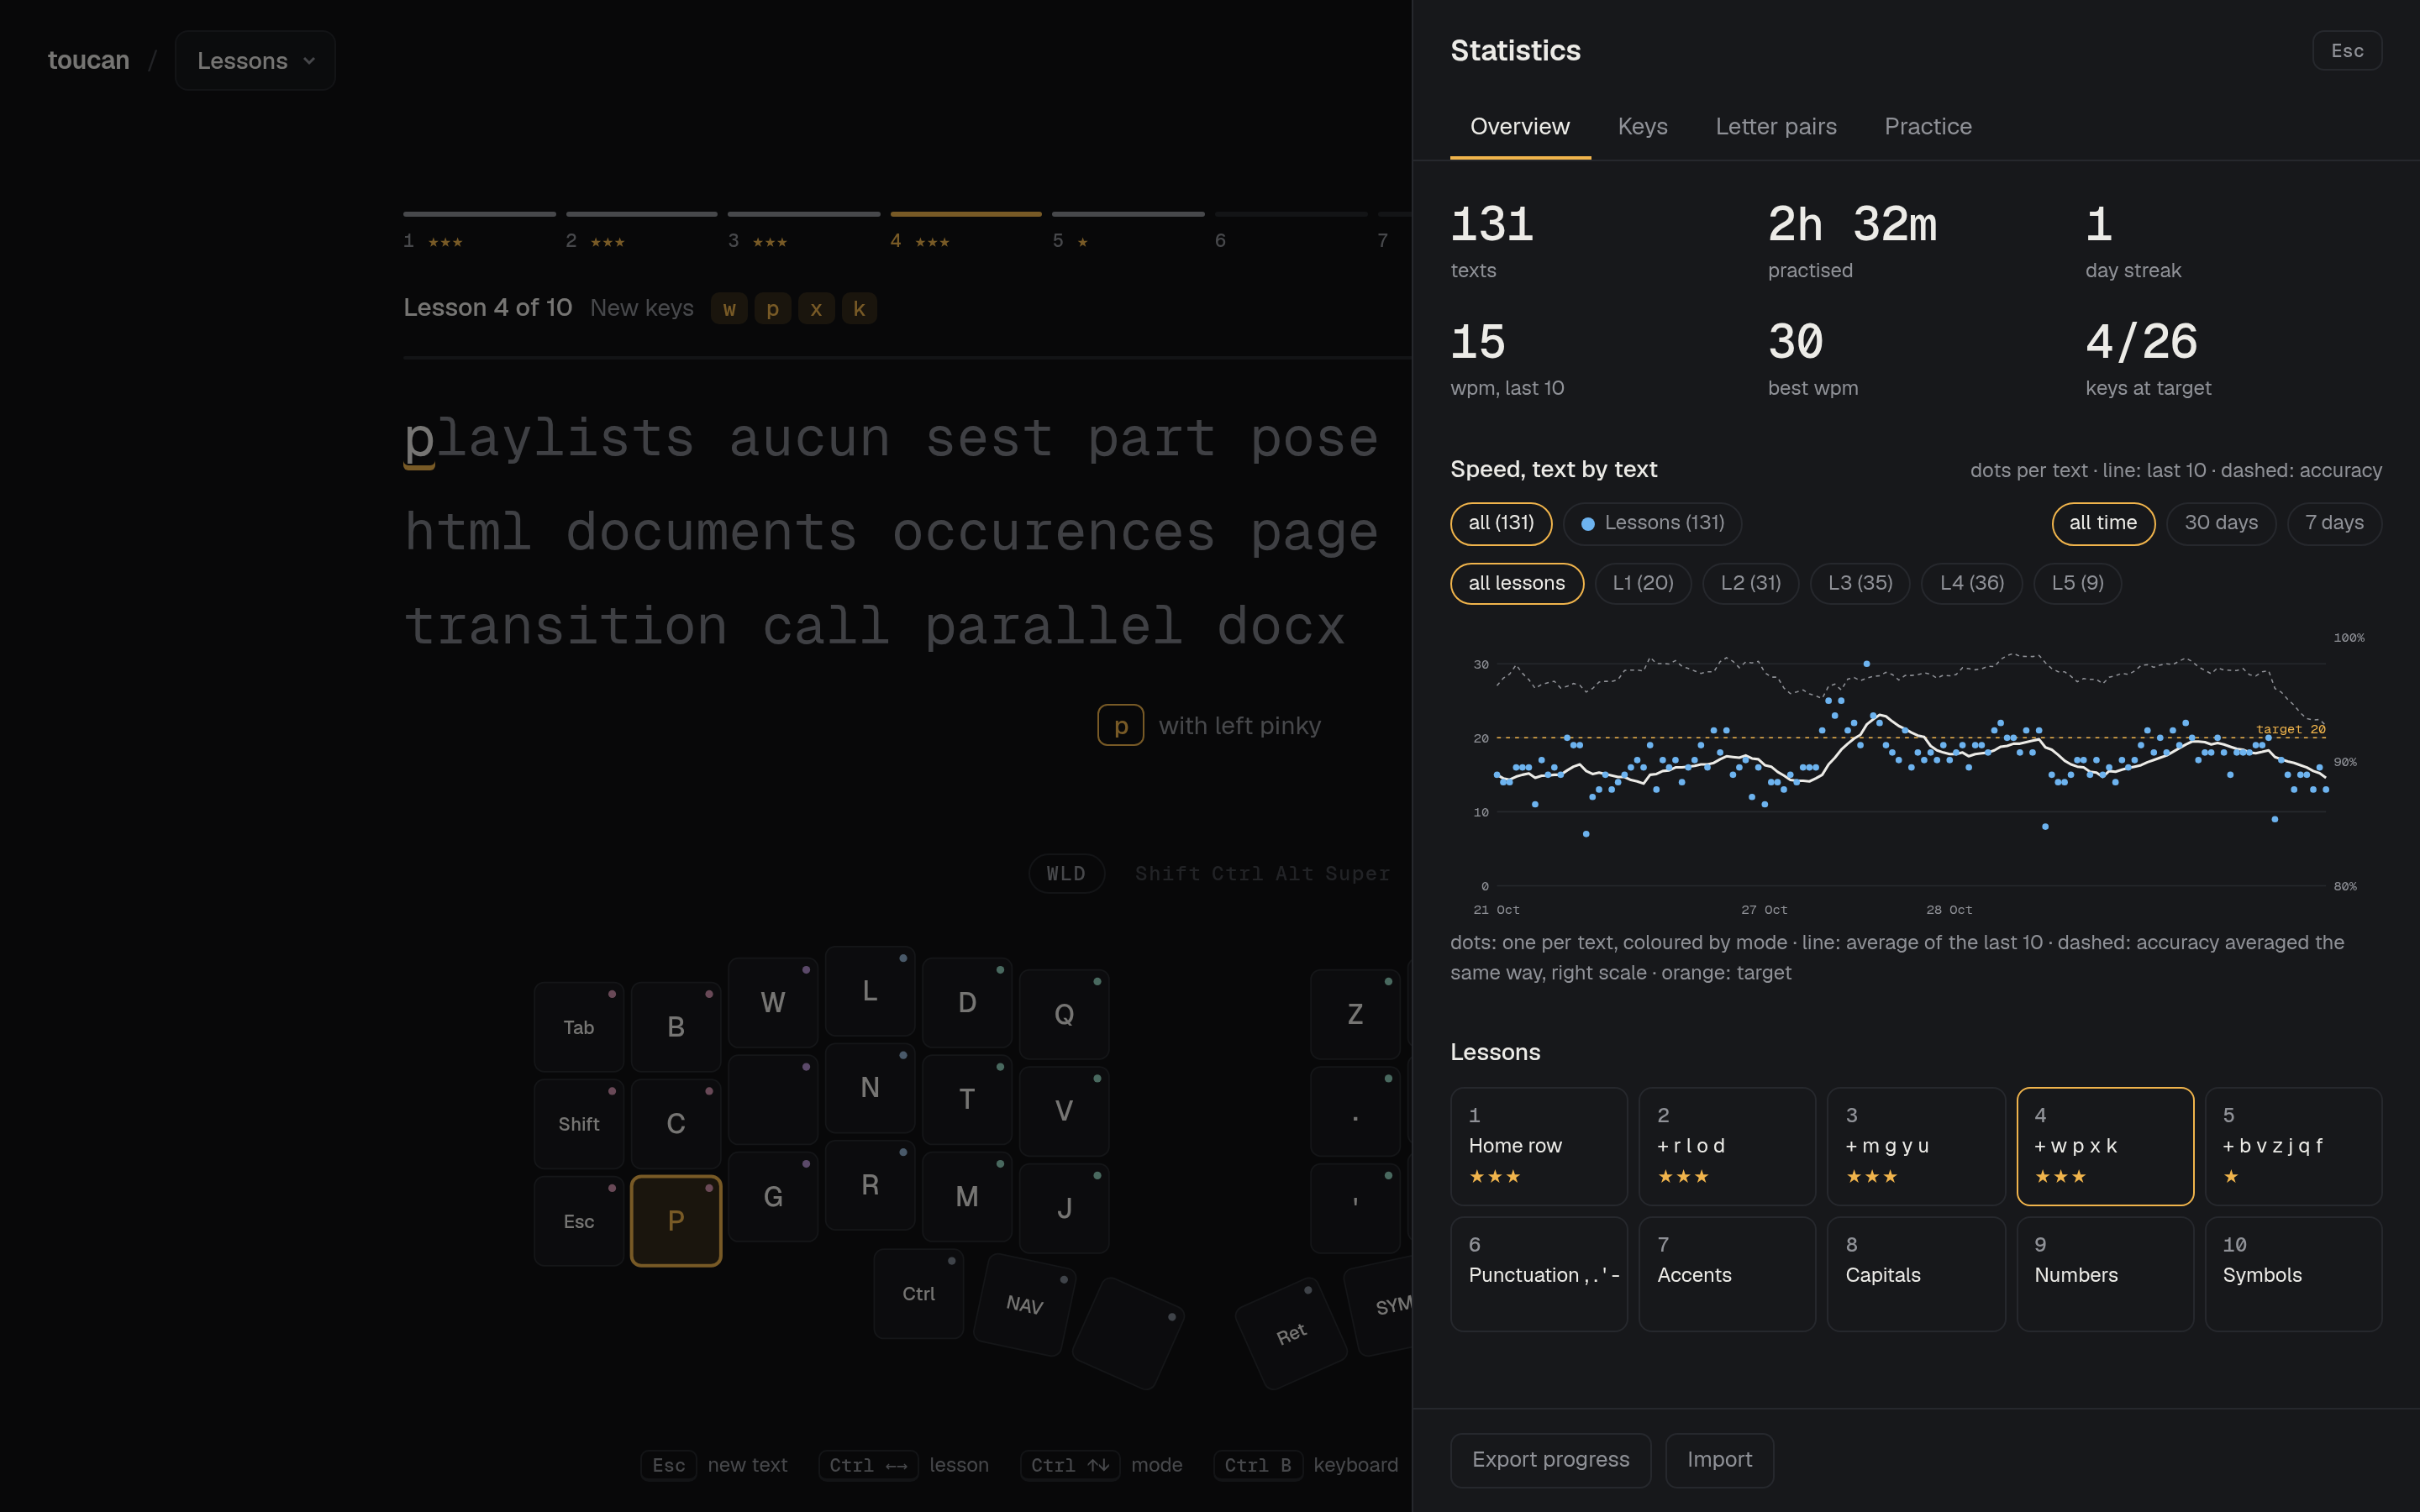Open the Lessons dropdown in header
2420x1512 pixels.
(x=255, y=61)
